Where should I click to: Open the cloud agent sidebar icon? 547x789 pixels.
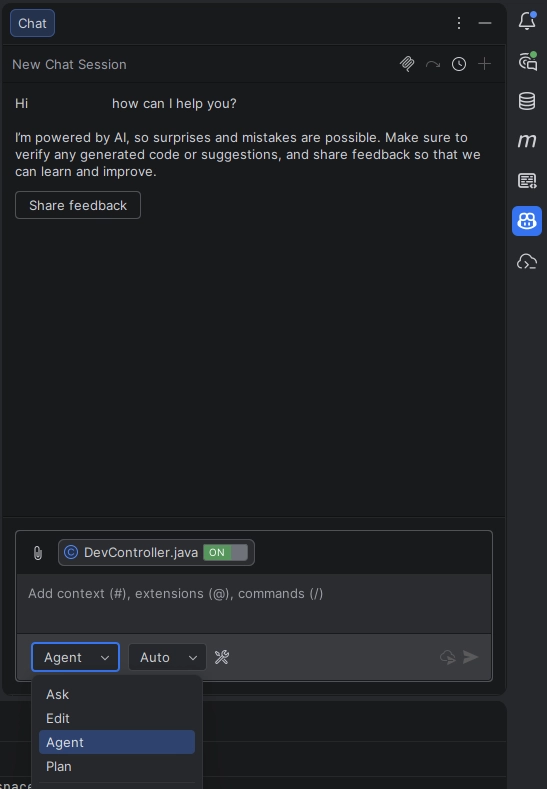(x=527, y=262)
